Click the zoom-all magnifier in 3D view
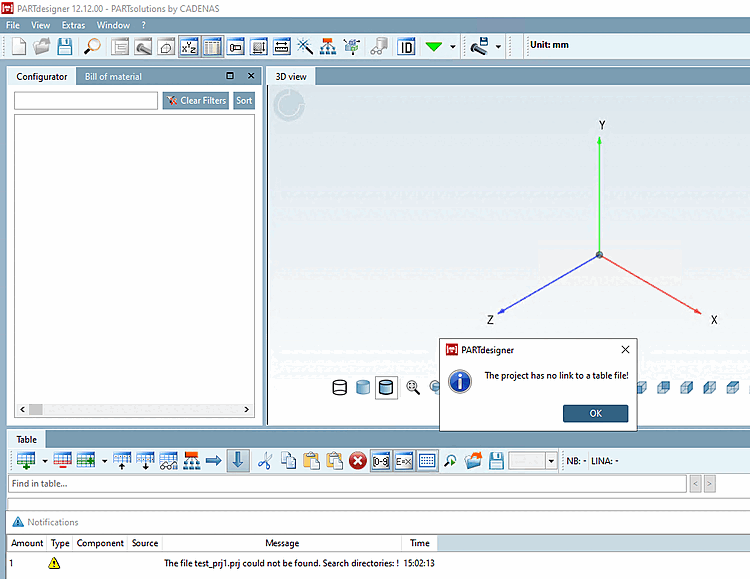750x579 pixels. tap(413, 388)
